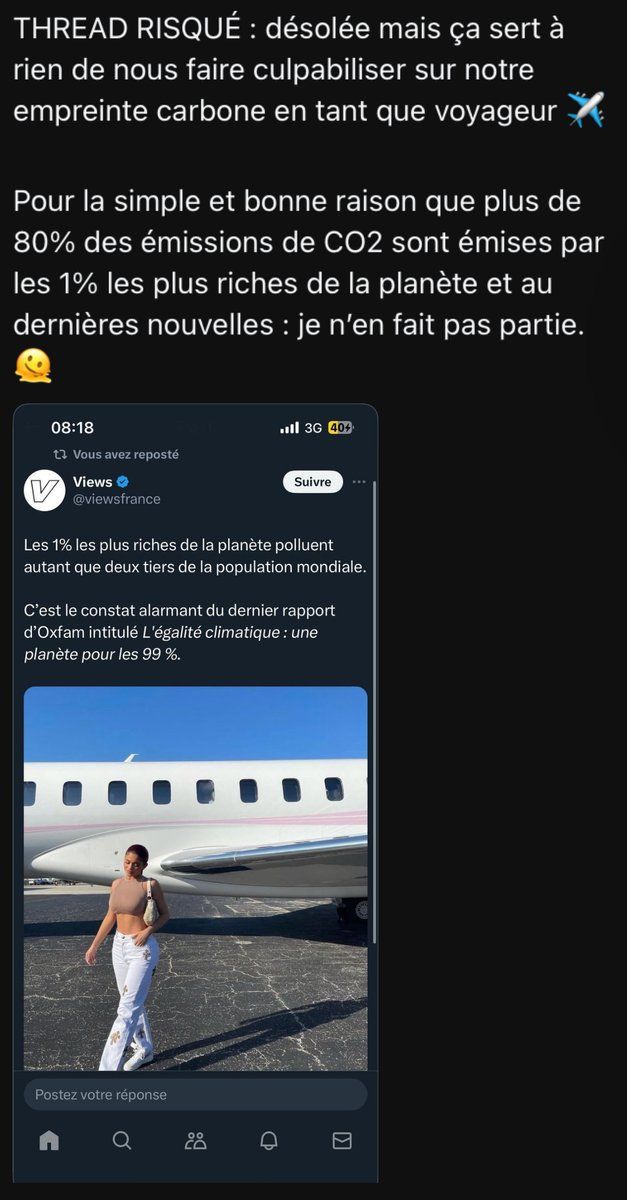
Task: Tap the 08:18 clock in the status bar
Action: (x=72, y=428)
